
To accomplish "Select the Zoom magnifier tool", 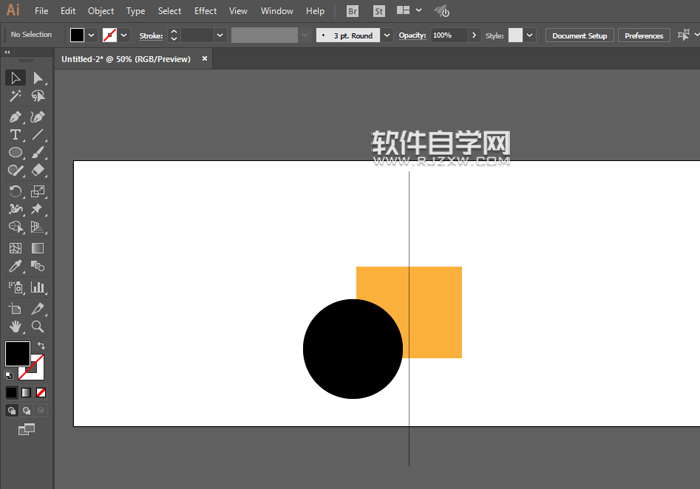I will click(38, 326).
